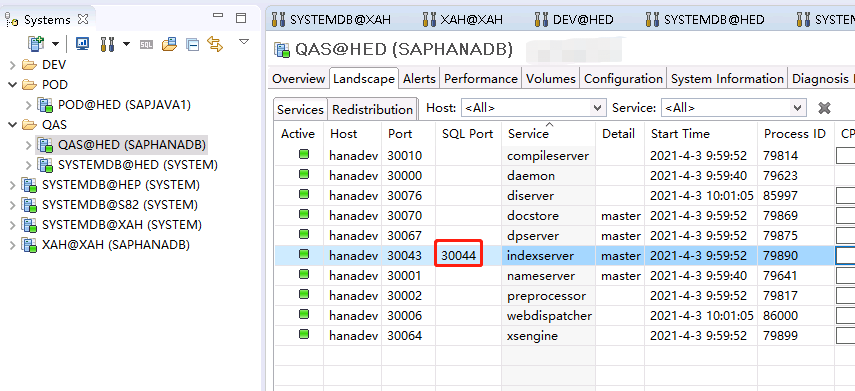The height and width of the screenshot is (391, 855).
Task: Clear filters with the X icon
Action: tap(824, 108)
